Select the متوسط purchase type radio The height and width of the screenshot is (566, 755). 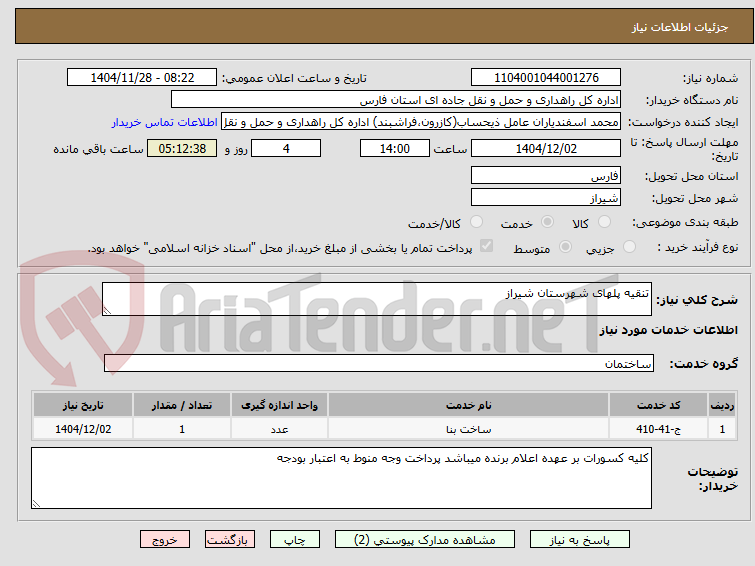565,247
